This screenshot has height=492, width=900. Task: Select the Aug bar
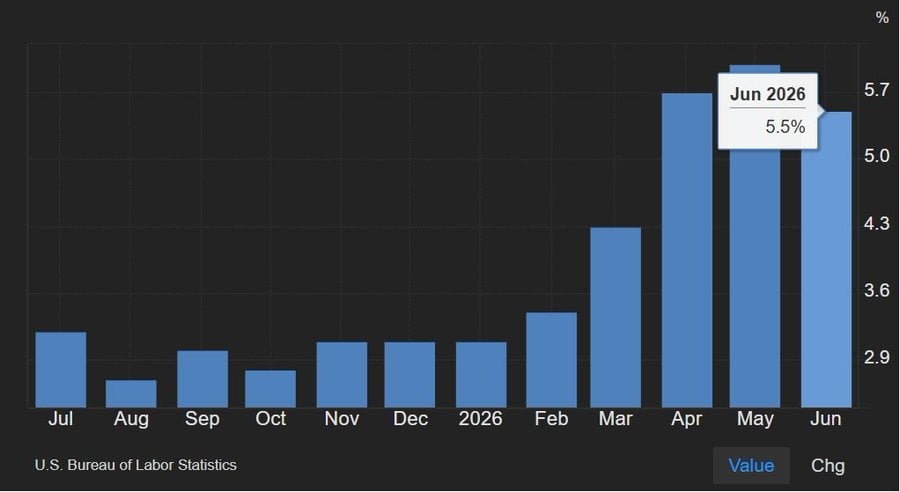click(131, 394)
